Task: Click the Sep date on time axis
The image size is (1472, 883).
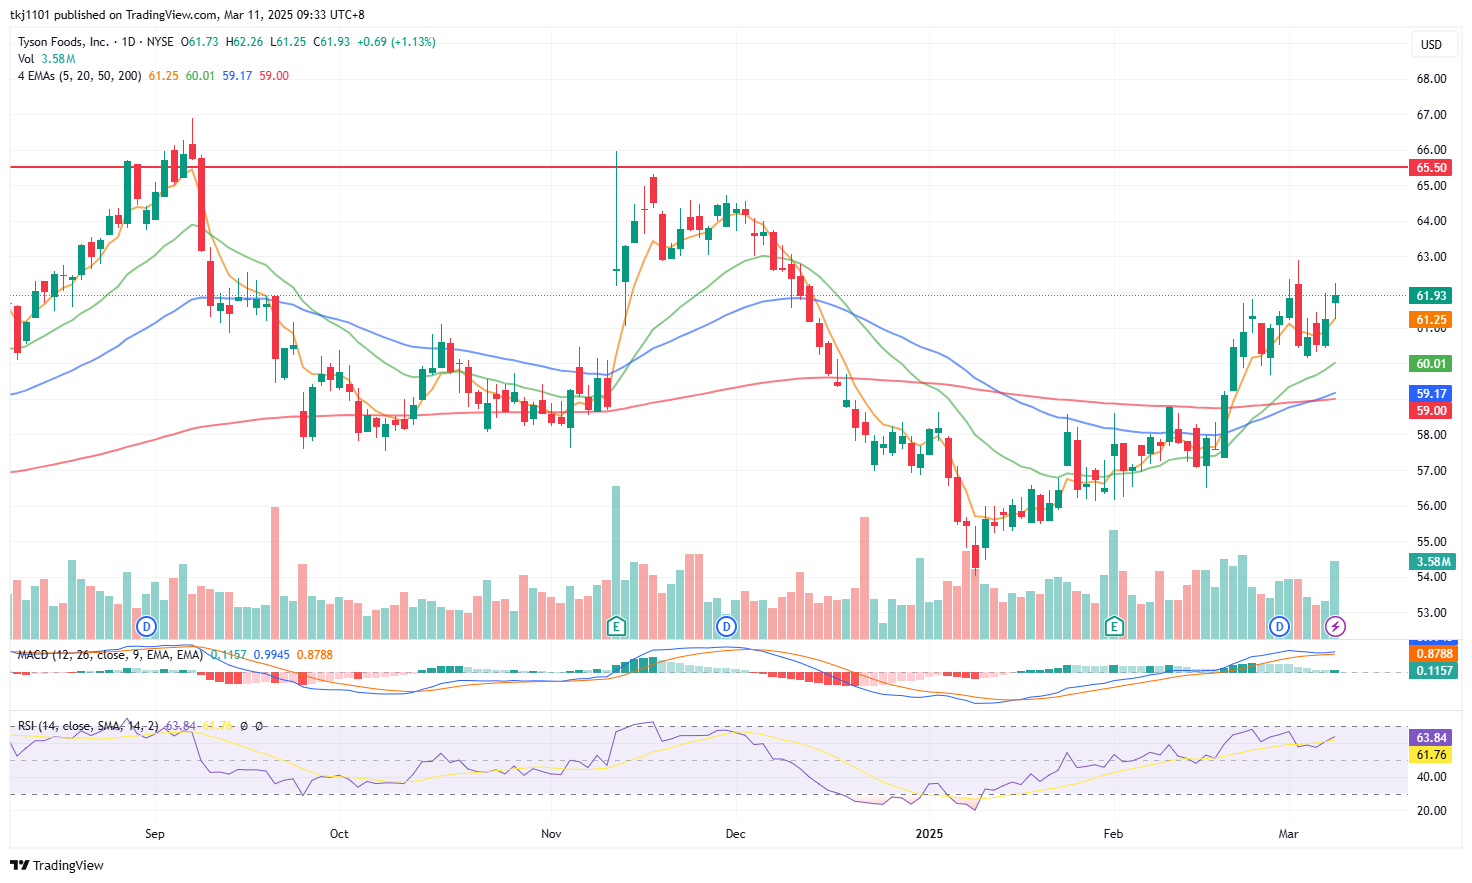Action: pyautogui.click(x=155, y=834)
